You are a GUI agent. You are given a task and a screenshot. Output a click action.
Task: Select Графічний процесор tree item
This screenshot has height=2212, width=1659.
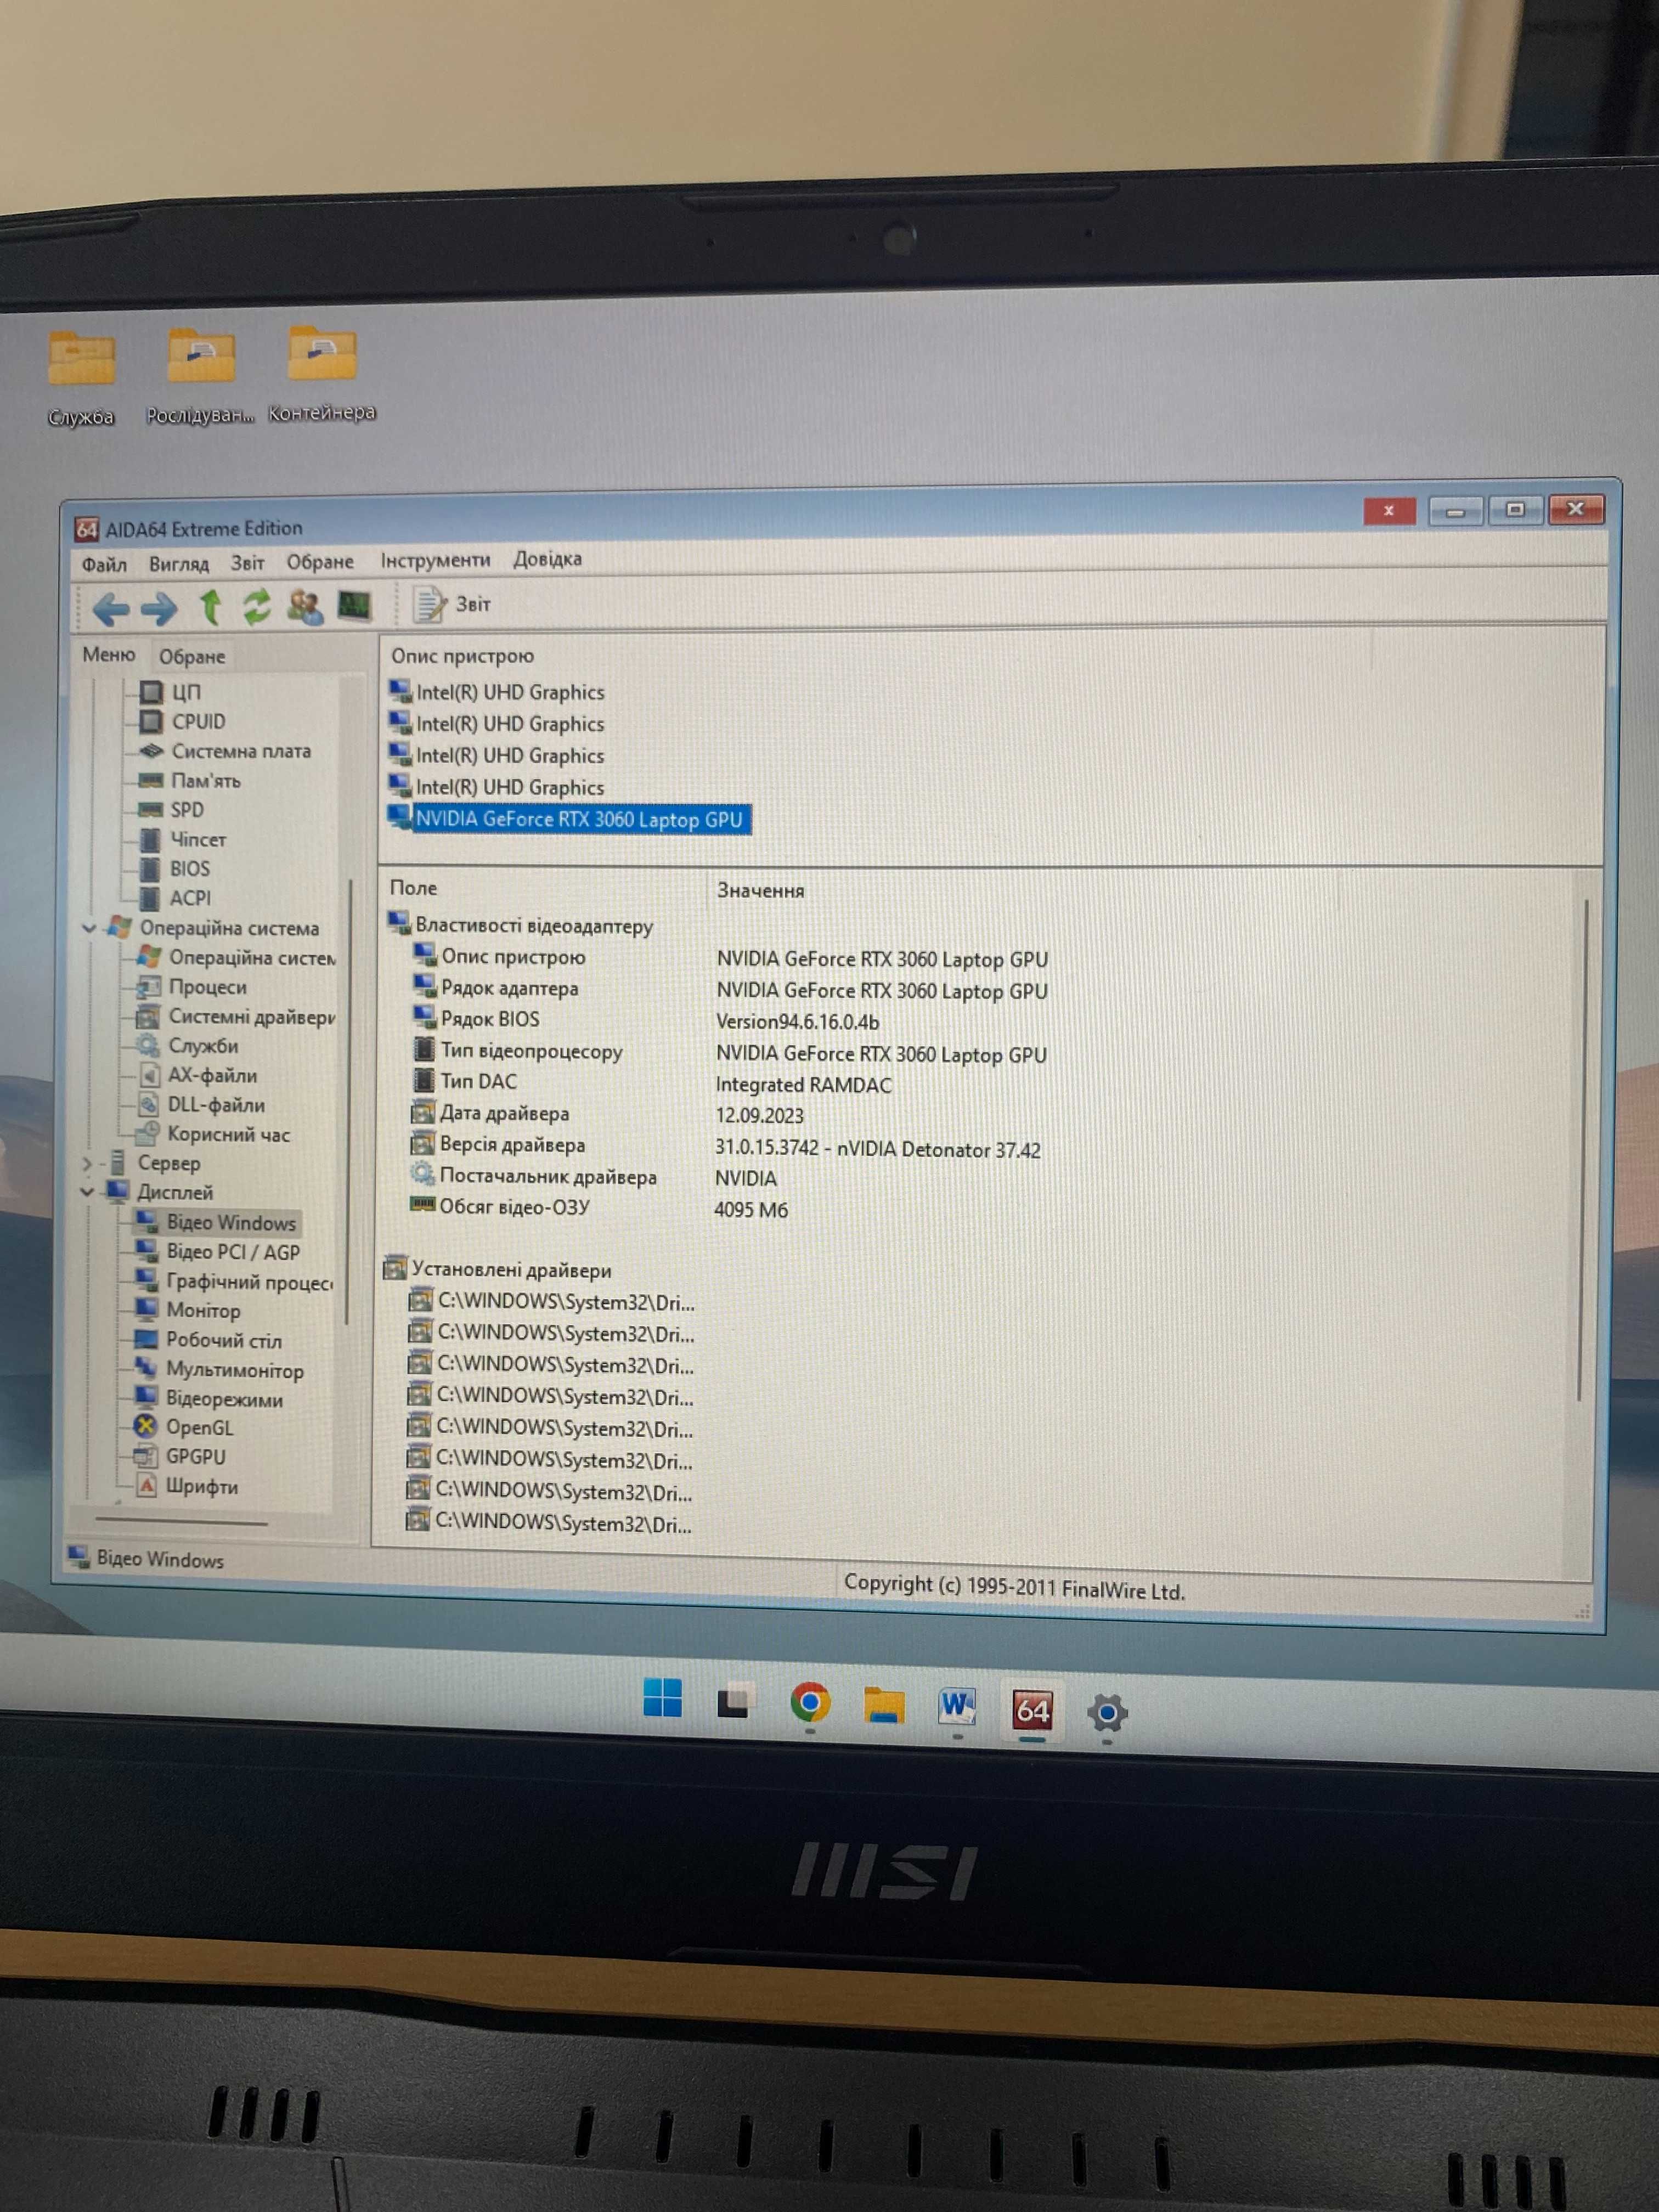pos(235,1282)
